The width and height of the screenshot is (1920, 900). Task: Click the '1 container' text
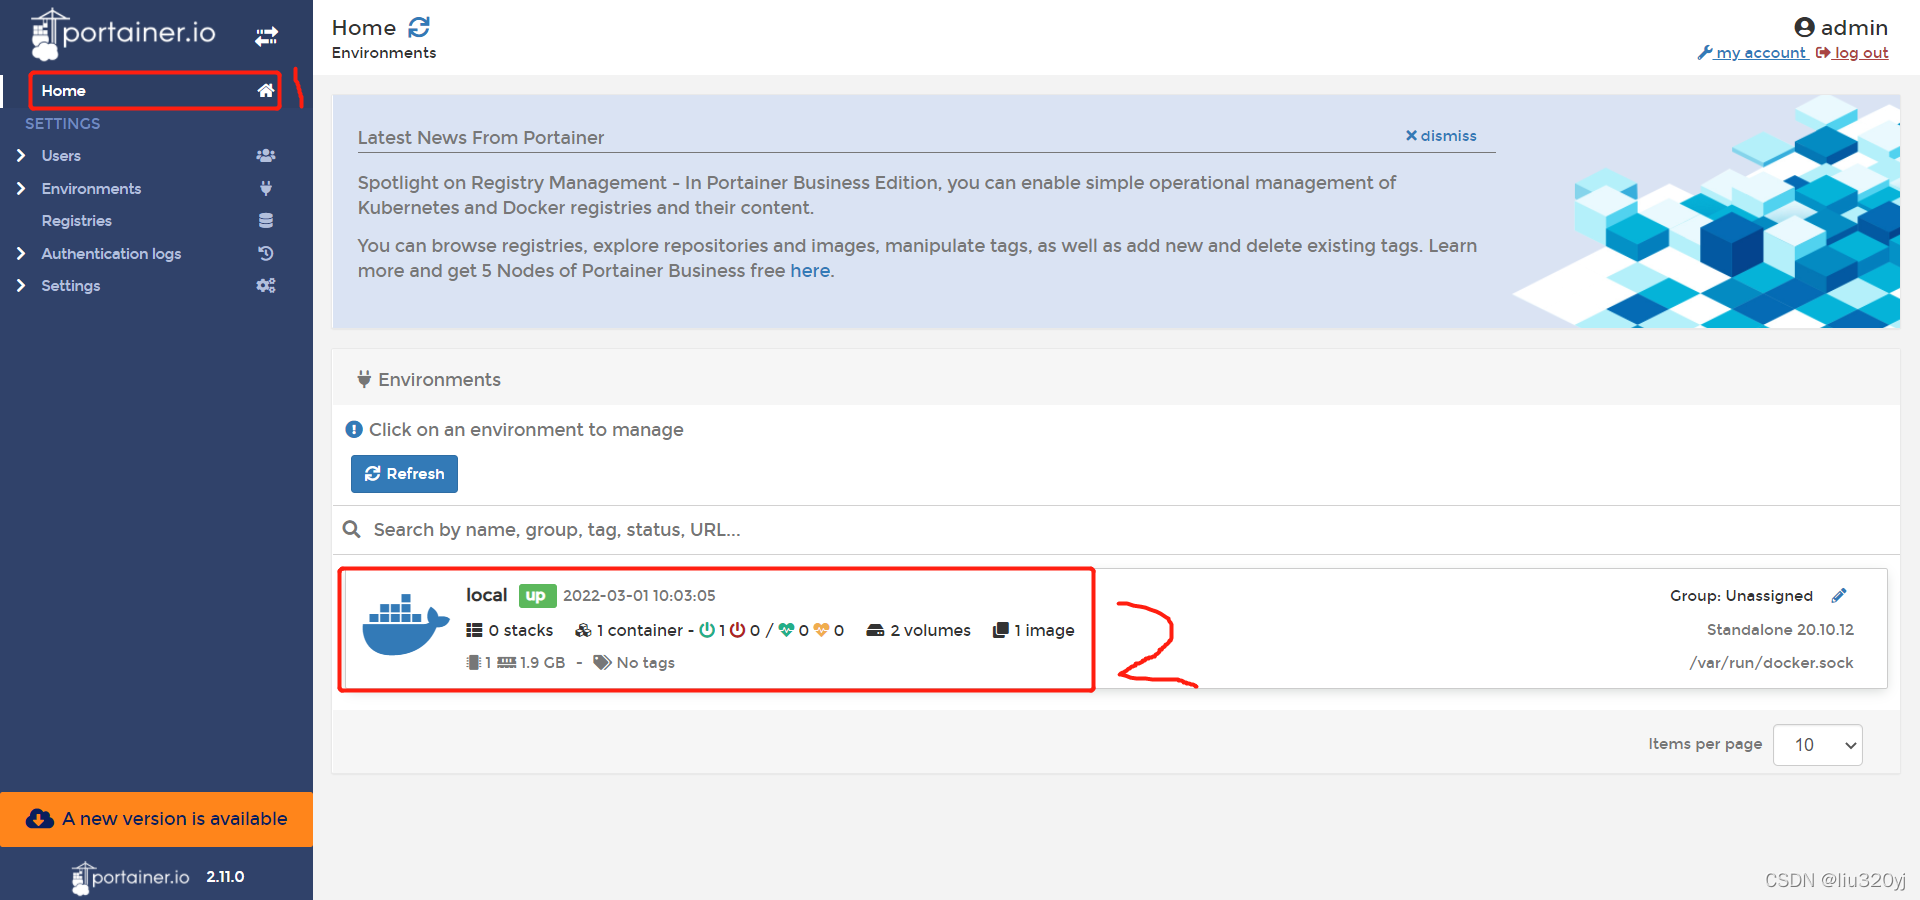(x=640, y=630)
